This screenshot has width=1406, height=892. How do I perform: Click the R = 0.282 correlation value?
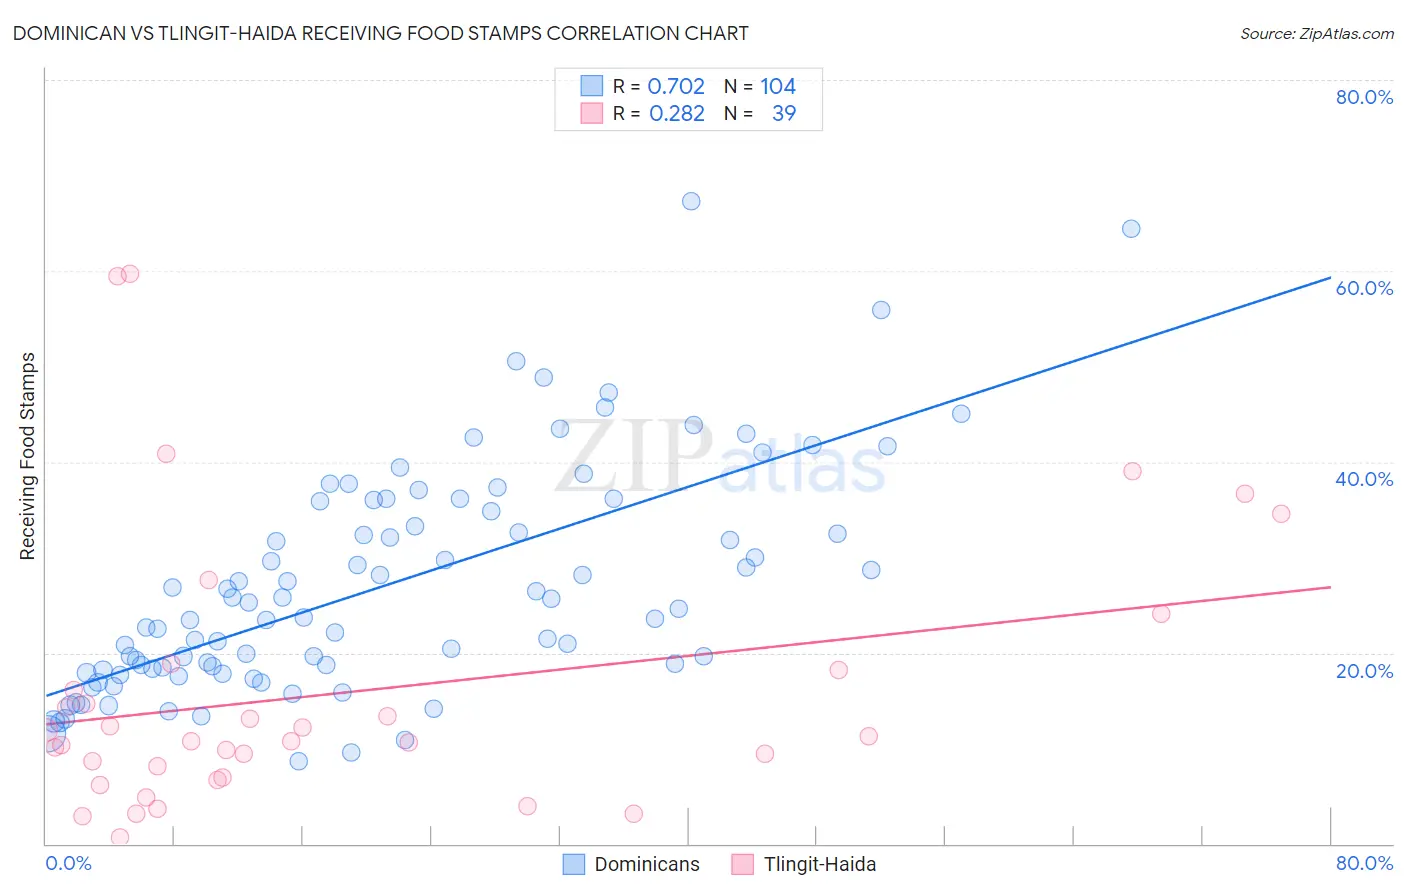[x=659, y=113]
